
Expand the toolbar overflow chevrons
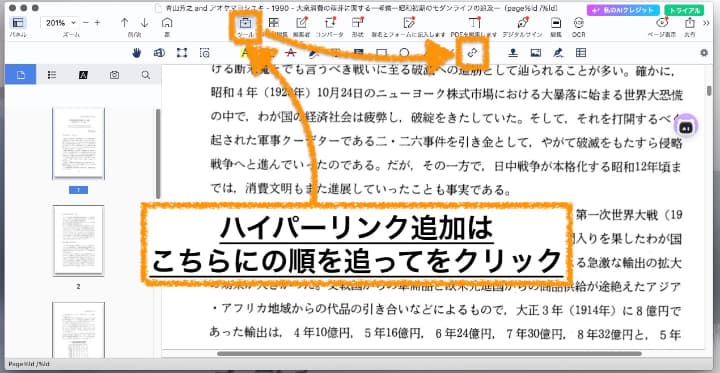(x=706, y=23)
